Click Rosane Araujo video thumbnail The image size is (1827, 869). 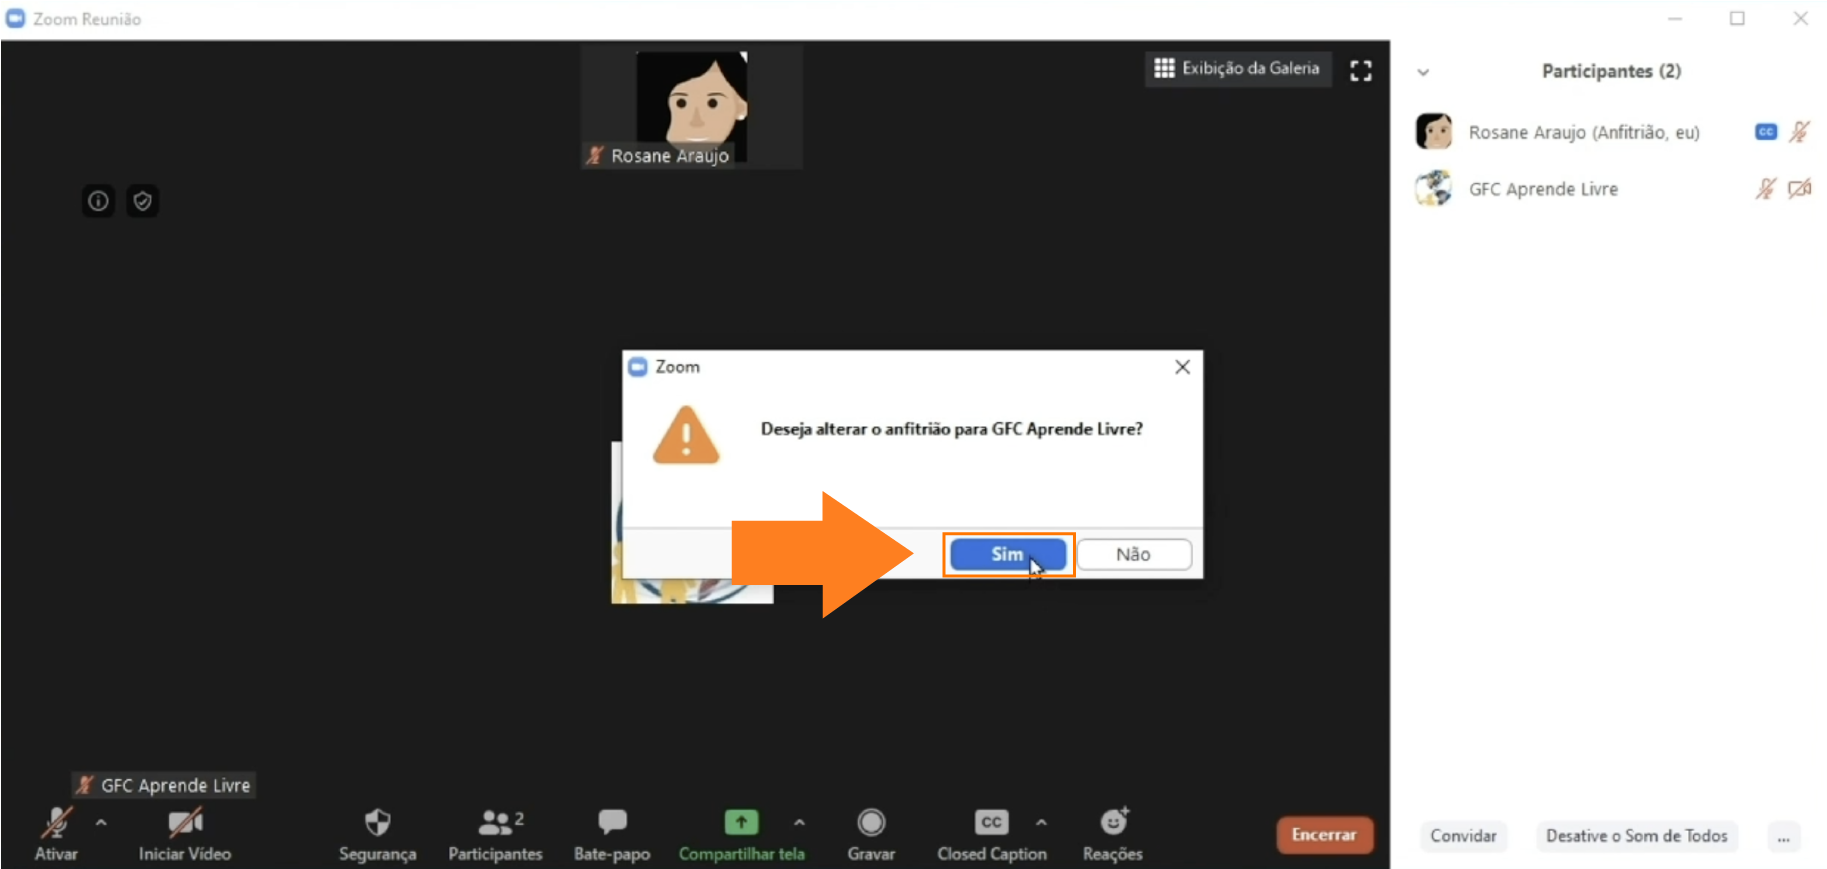(x=692, y=106)
